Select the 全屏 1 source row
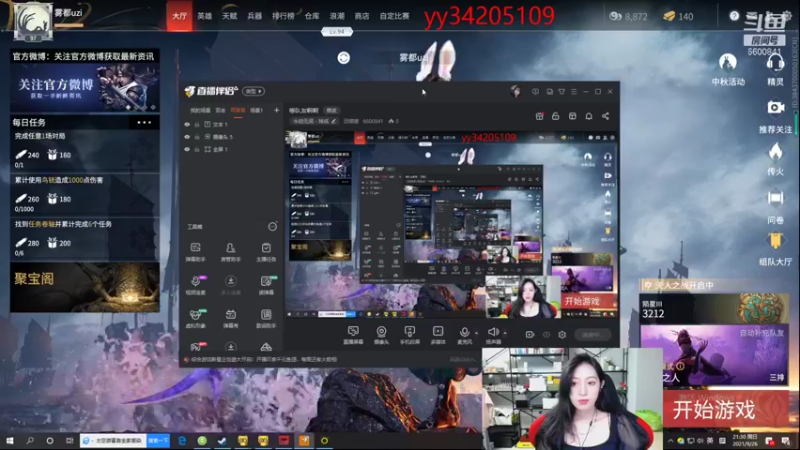The height and width of the screenshot is (450, 800). (x=231, y=149)
